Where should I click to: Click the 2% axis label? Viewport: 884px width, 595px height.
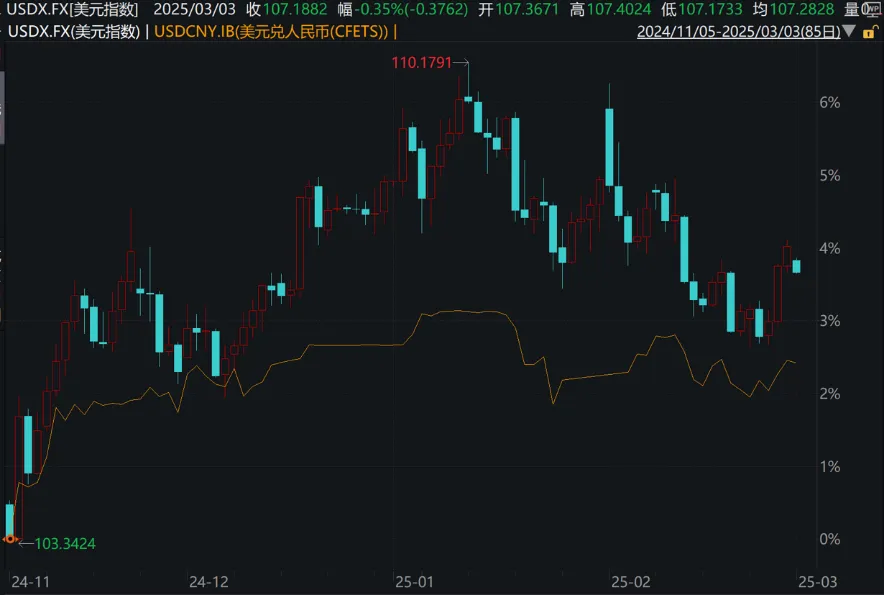coord(829,394)
